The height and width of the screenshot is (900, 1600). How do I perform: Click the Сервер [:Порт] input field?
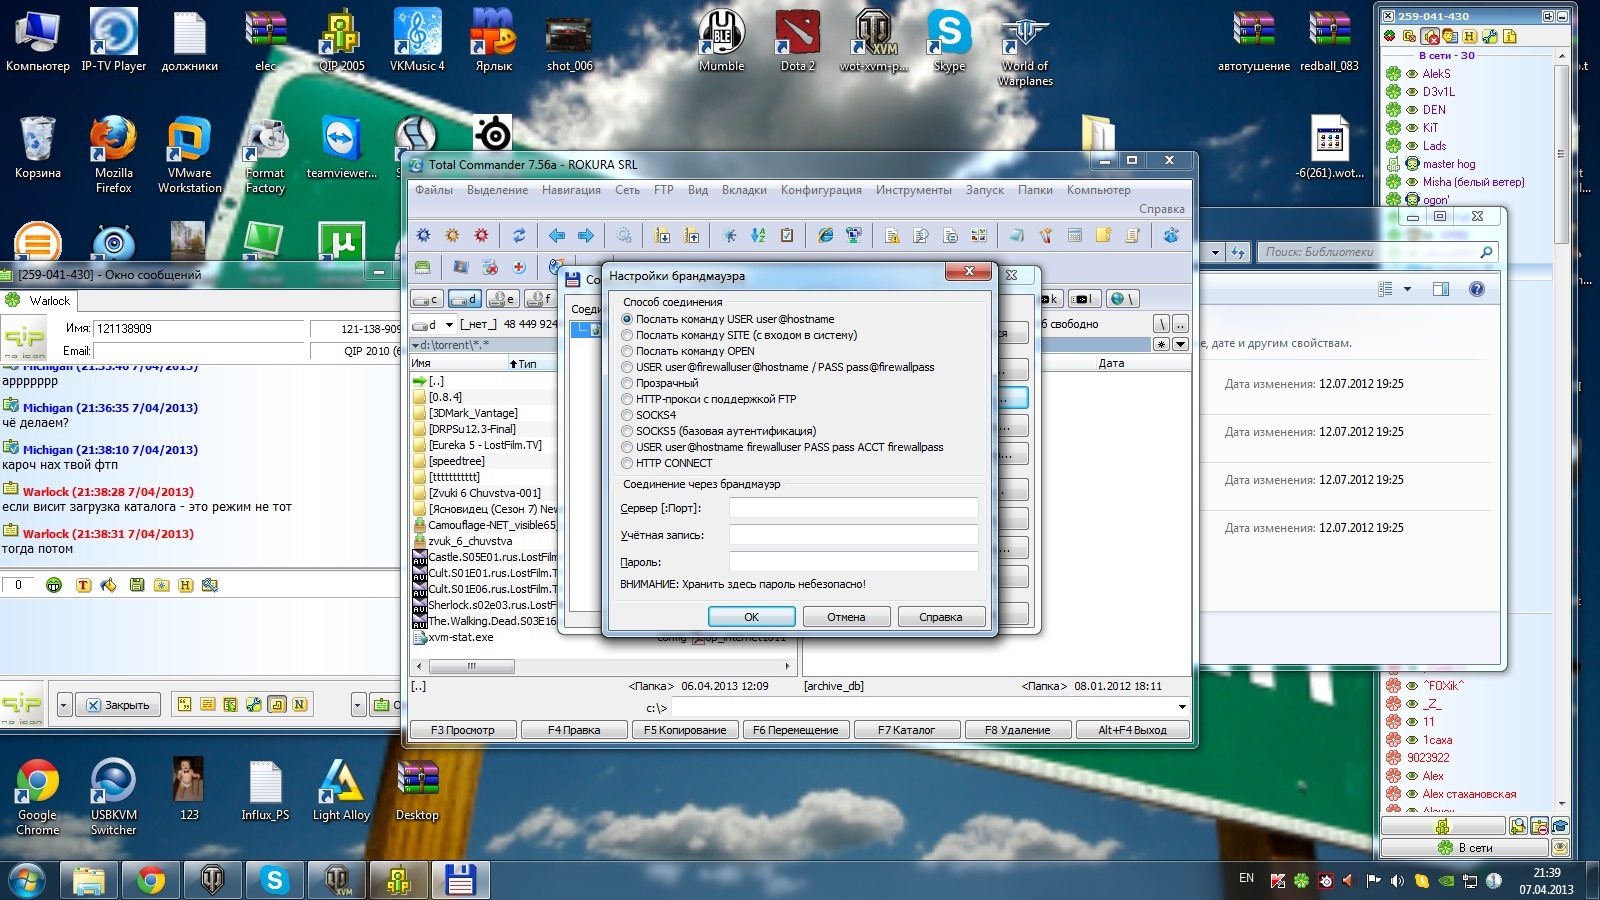(853, 508)
